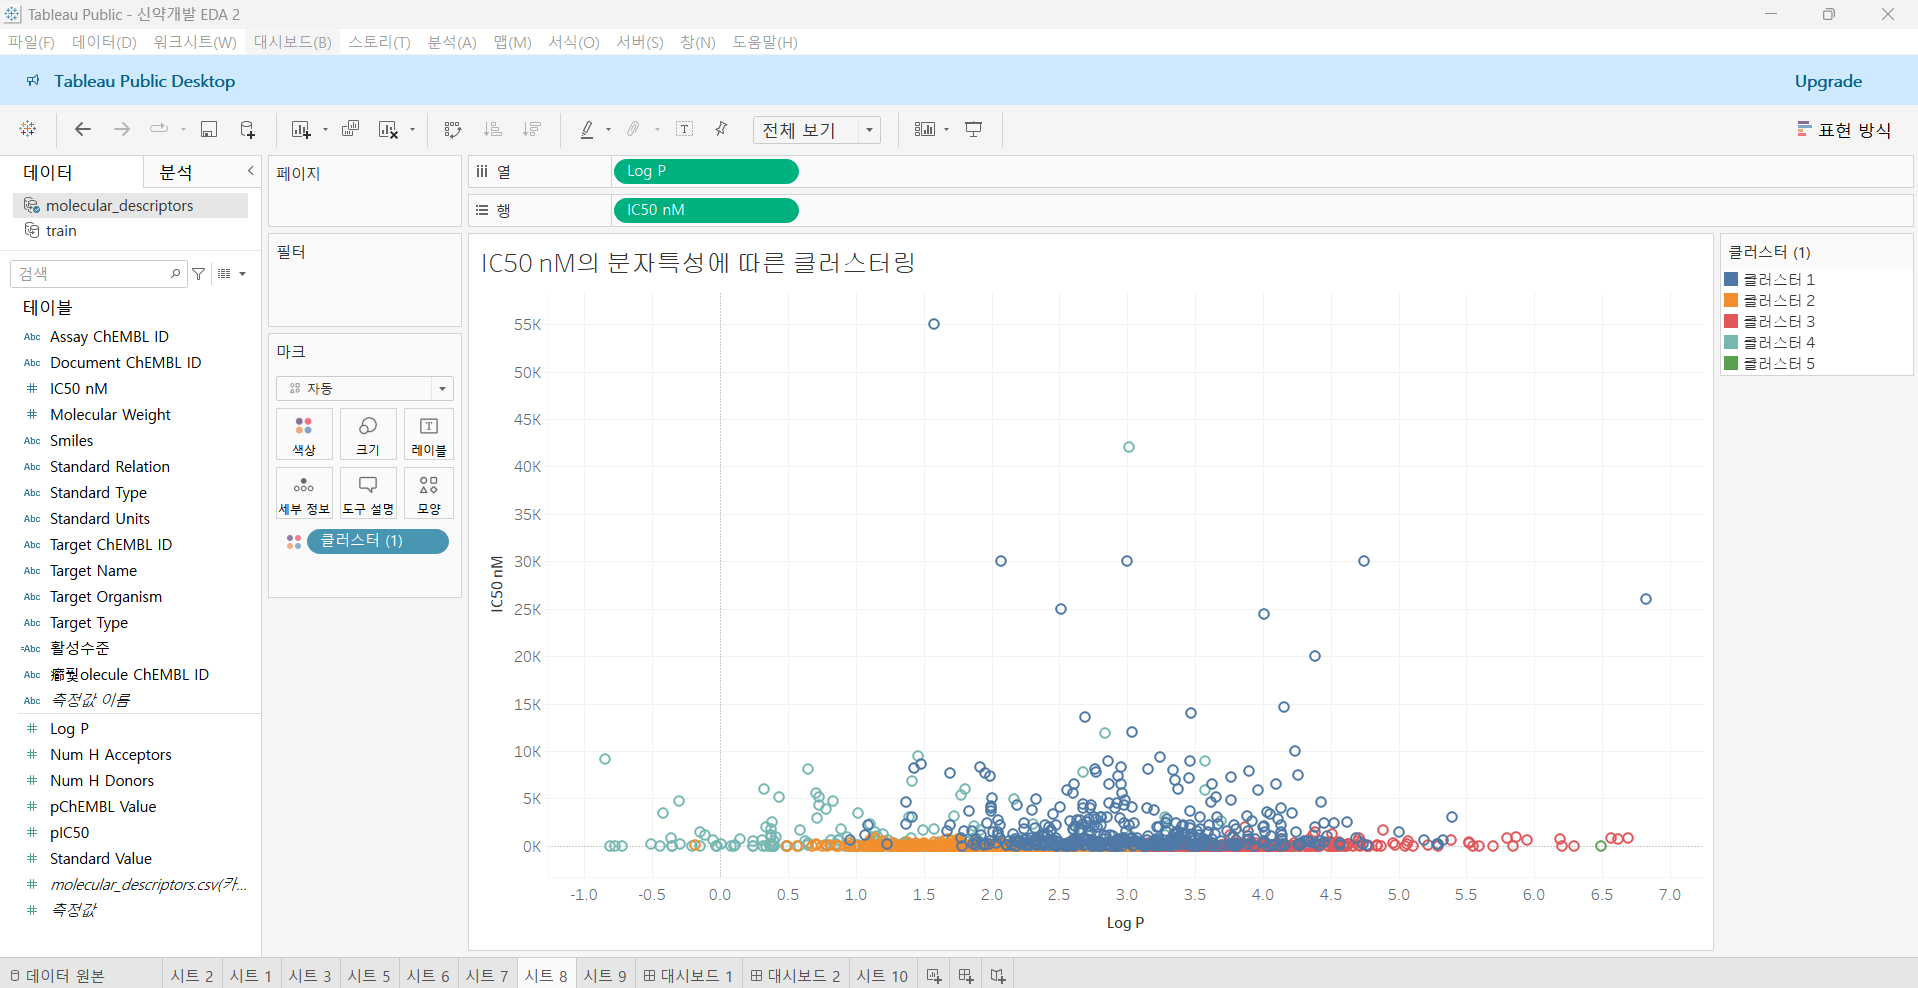
Task: Select 클러스터 1 blue legend swatch
Action: click(x=1731, y=279)
